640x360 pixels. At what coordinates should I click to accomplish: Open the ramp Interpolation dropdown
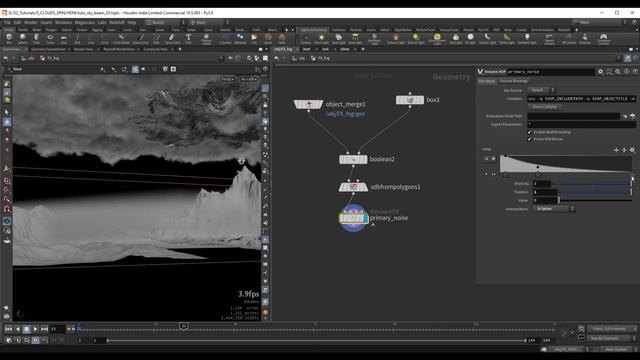554,209
